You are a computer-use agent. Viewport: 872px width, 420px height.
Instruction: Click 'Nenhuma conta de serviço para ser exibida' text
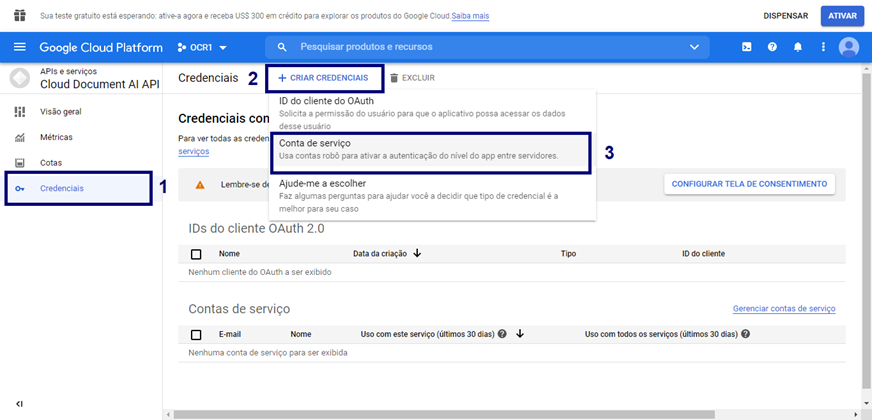pos(268,353)
